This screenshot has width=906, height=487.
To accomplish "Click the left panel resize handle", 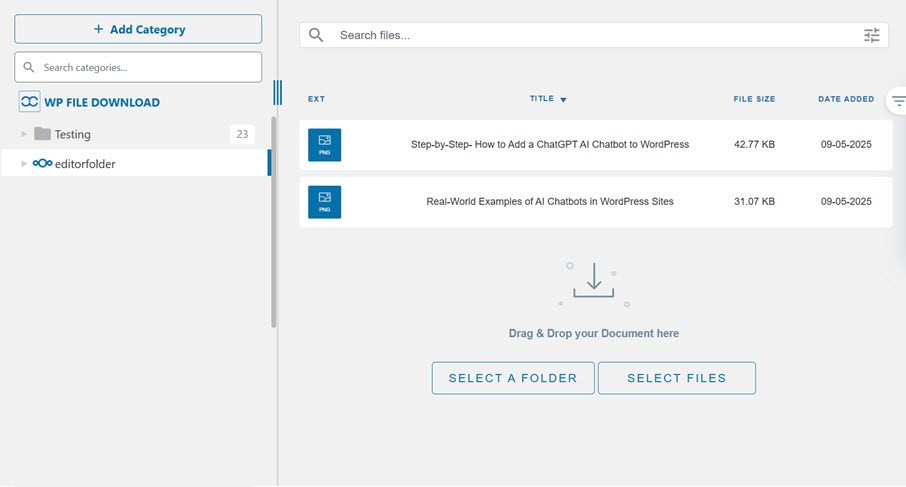I will pos(277,93).
